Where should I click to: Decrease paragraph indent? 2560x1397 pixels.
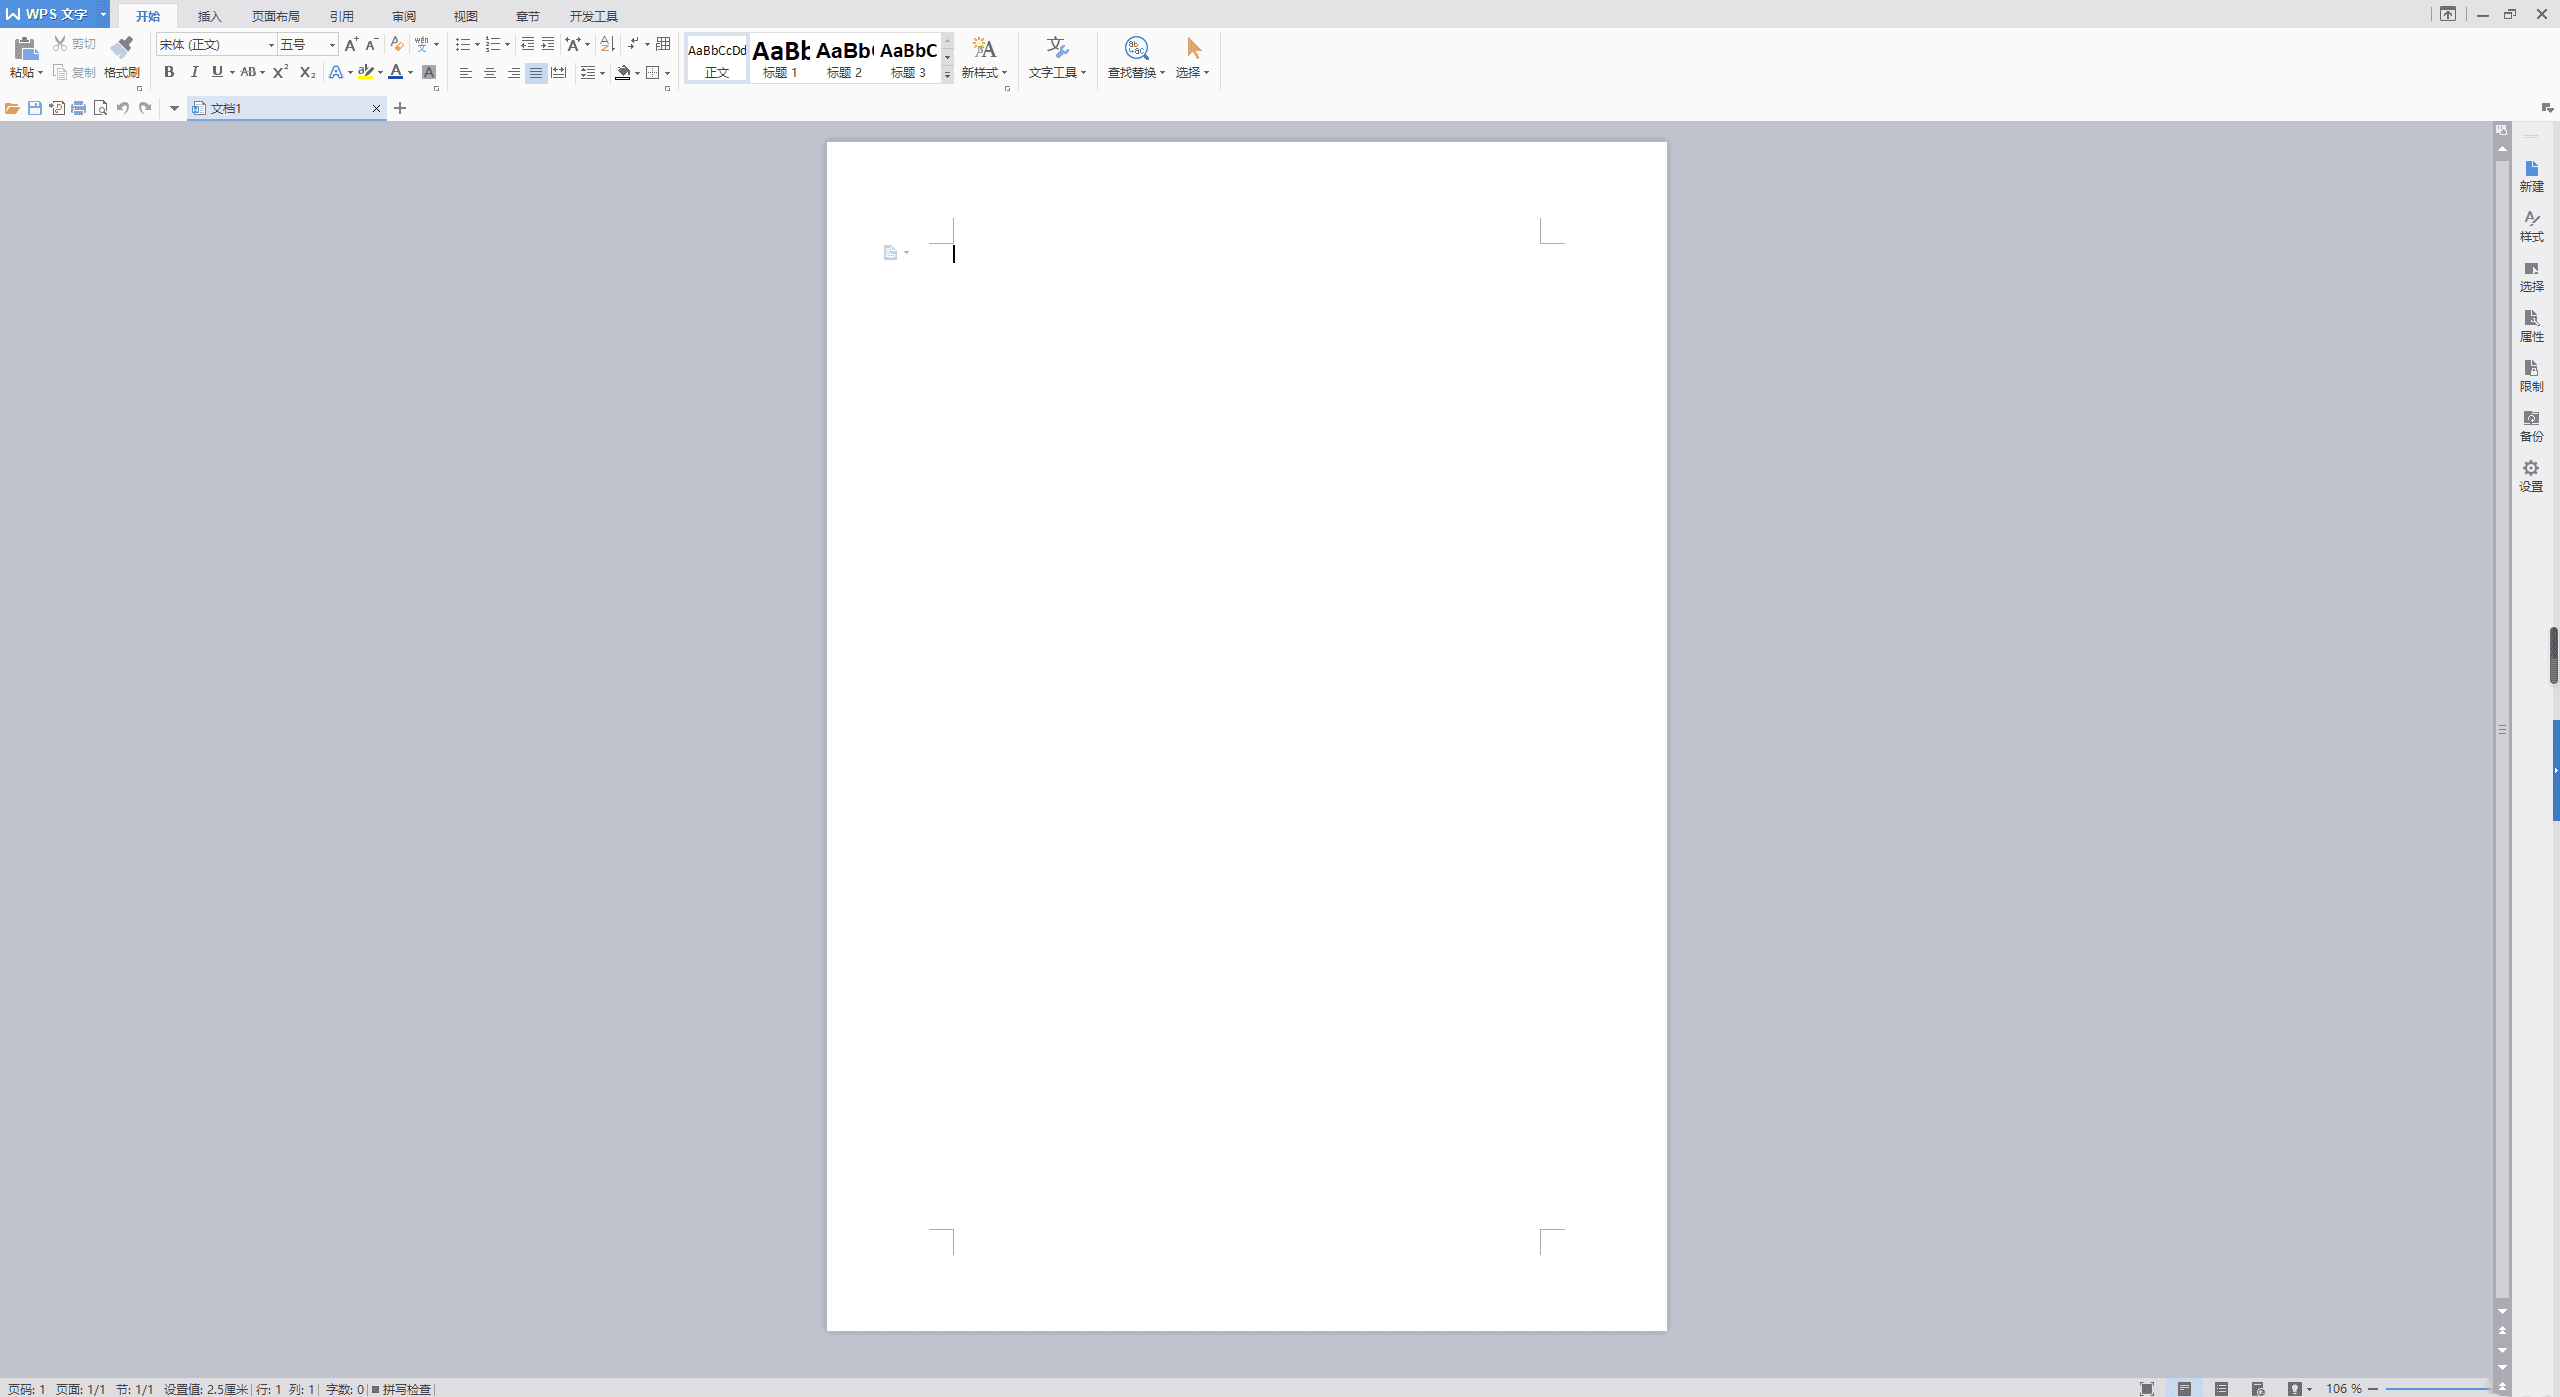pyautogui.click(x=527, y=44)
